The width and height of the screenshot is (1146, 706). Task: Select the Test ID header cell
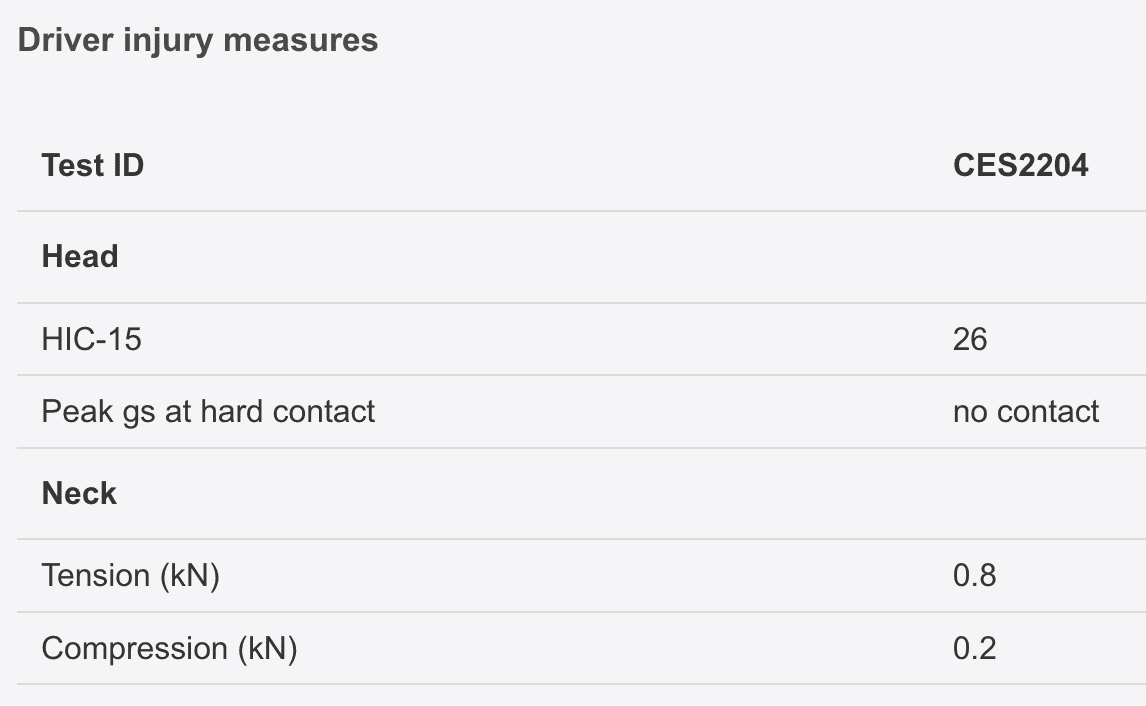point(93,165)
